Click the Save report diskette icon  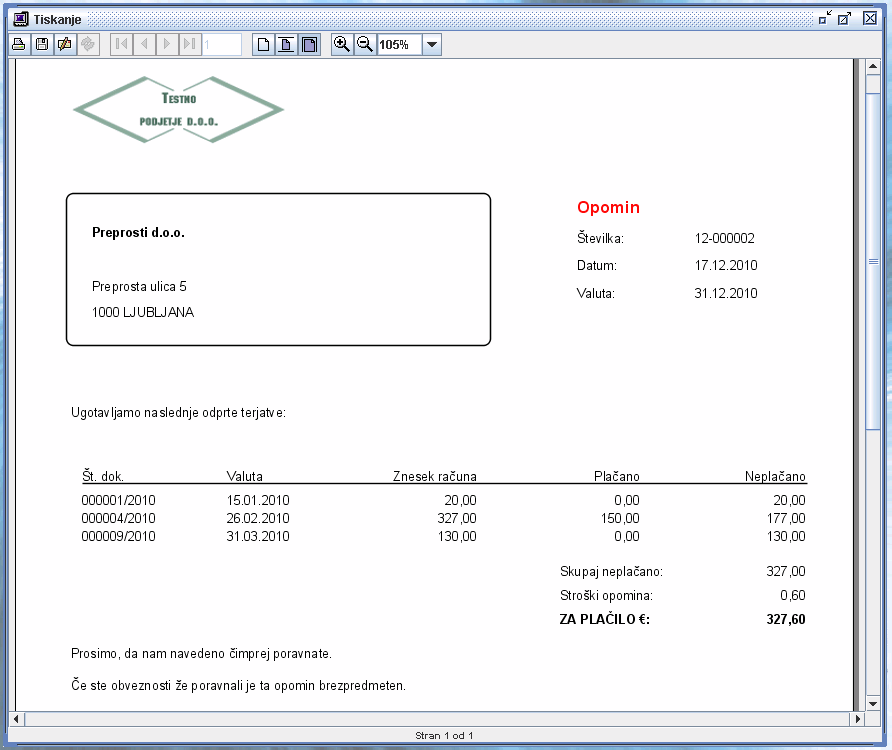point(42,45)
